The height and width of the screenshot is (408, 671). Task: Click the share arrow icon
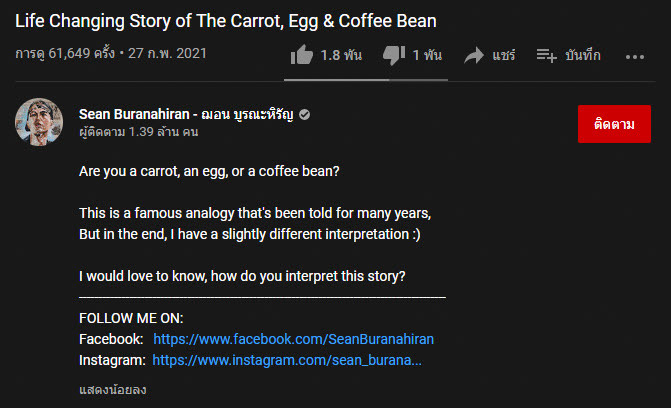[x=474, y=56]
